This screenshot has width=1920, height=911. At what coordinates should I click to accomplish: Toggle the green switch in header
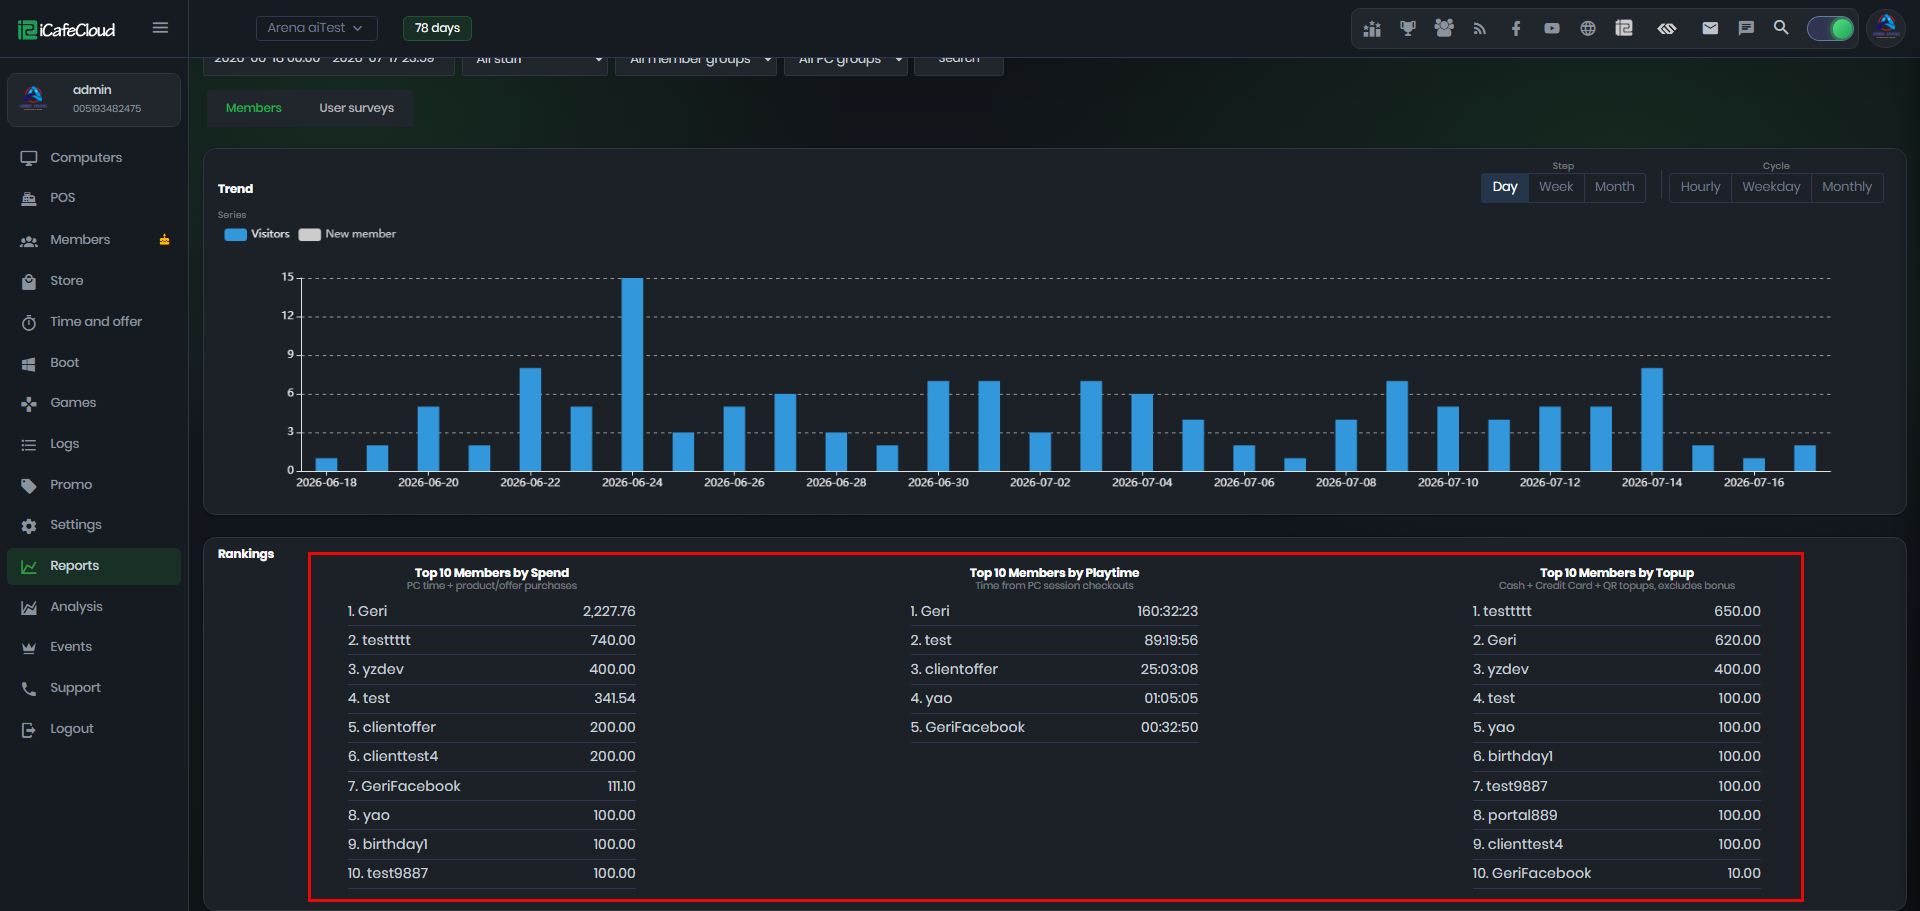tap(1831, 28)
